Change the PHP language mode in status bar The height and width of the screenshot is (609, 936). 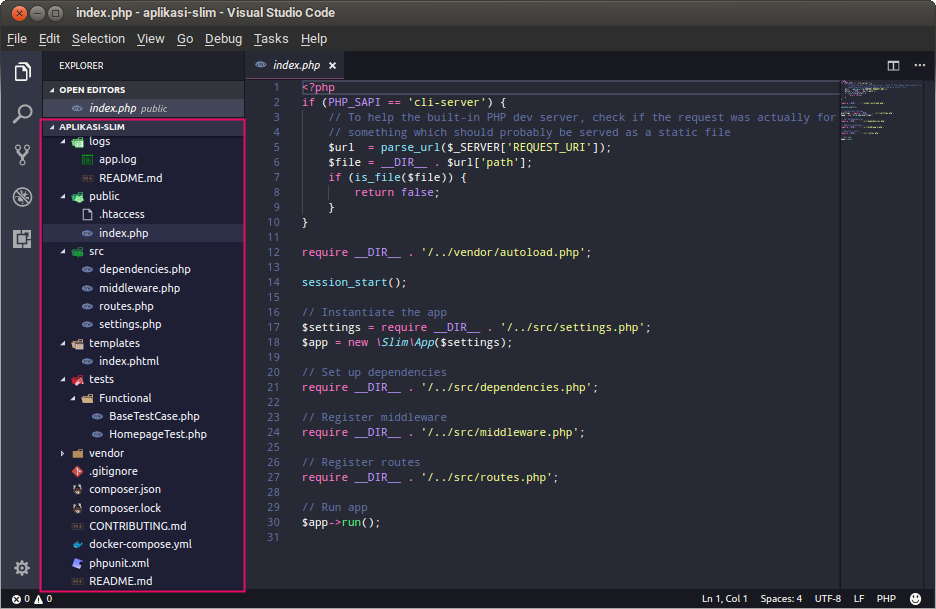886,599
